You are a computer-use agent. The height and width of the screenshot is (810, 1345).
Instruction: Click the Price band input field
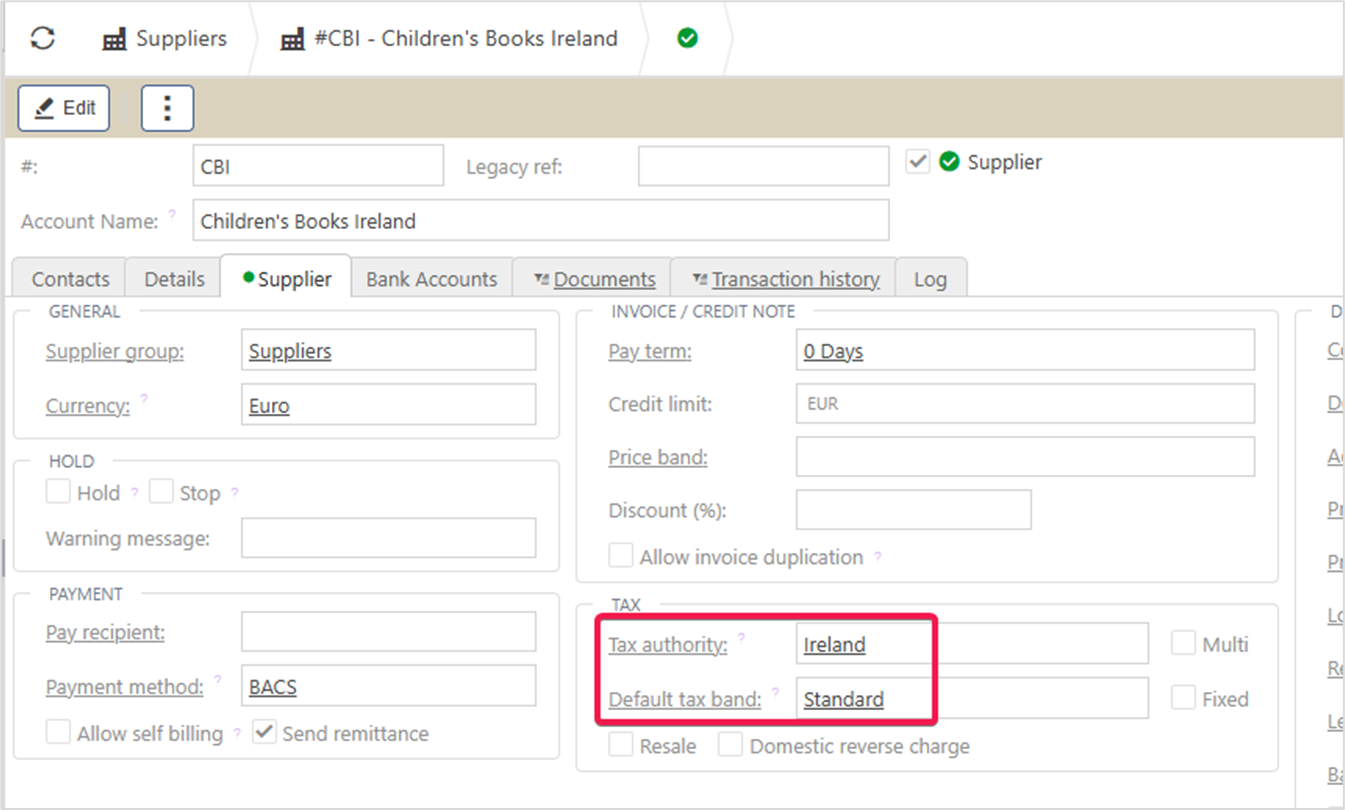[x=1025, y=456]
